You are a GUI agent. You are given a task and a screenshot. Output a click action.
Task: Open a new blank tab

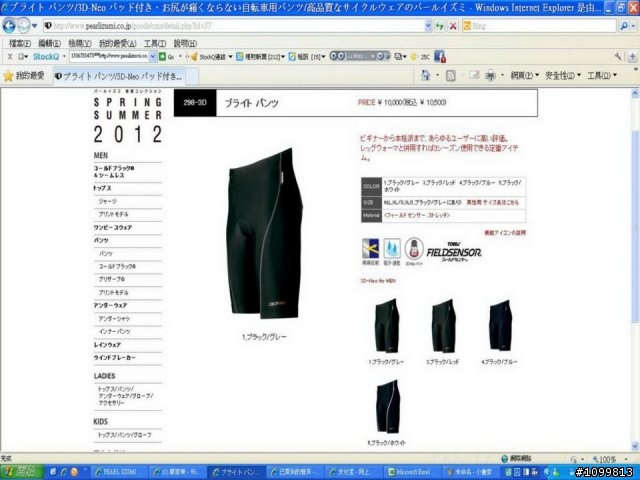pyautogui.click(x=192, y=76)
